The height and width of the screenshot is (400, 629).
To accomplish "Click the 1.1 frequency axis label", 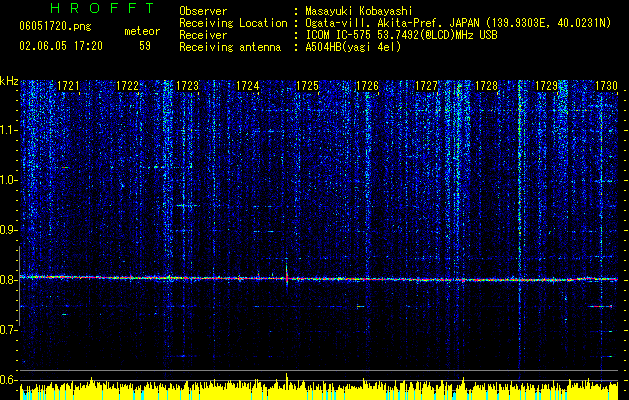I will [x=9, y=130].
